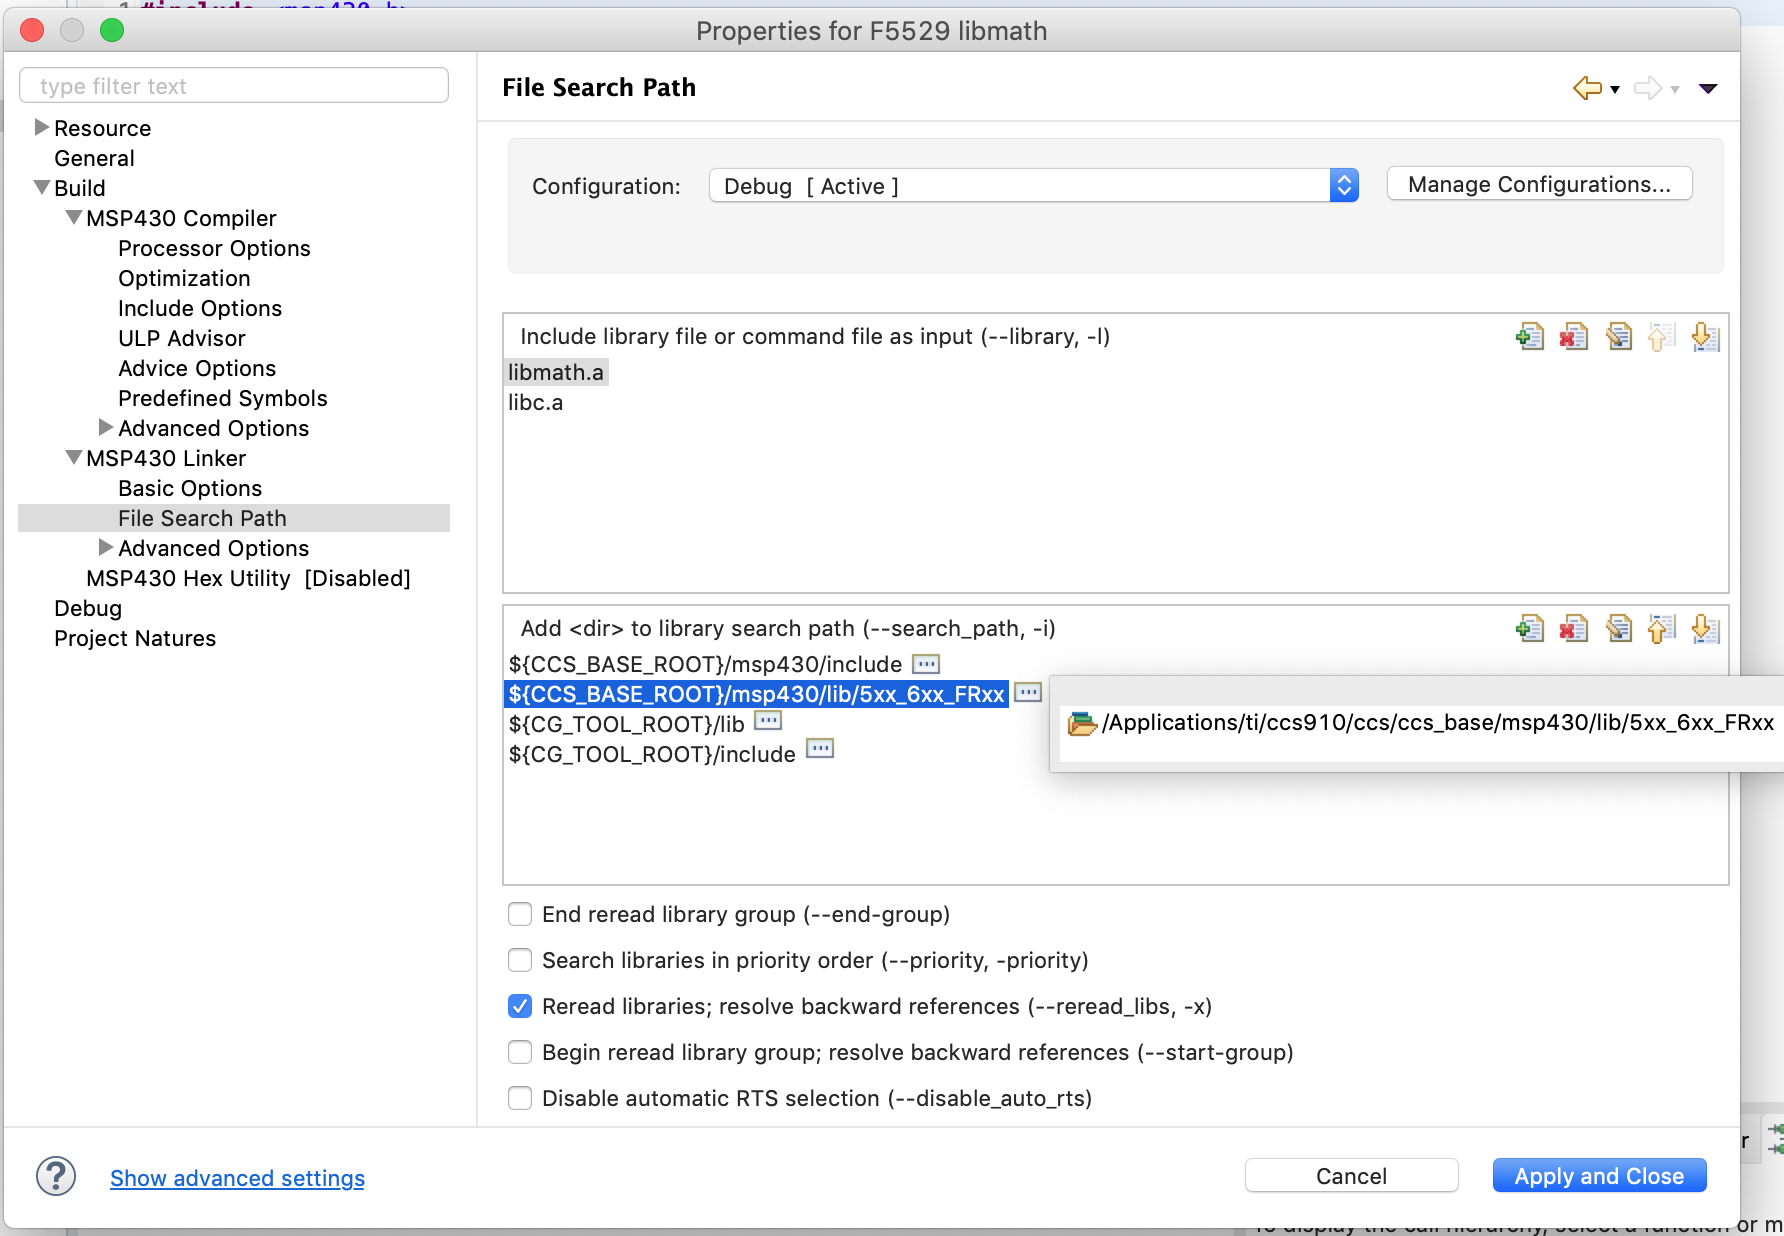Edit selected search path entry icon
Viewport: 1784px width, 1236px height.
pyautogui.click(x=1618, y=629)
